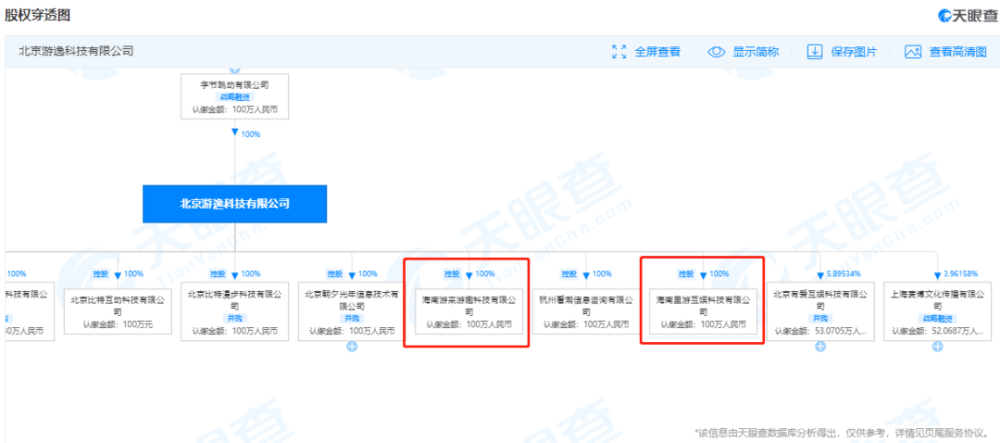Viewport: 1000px width, 443px height.
Task: Open 海南游来游趣科技有限公司 node
Action: 469,311
